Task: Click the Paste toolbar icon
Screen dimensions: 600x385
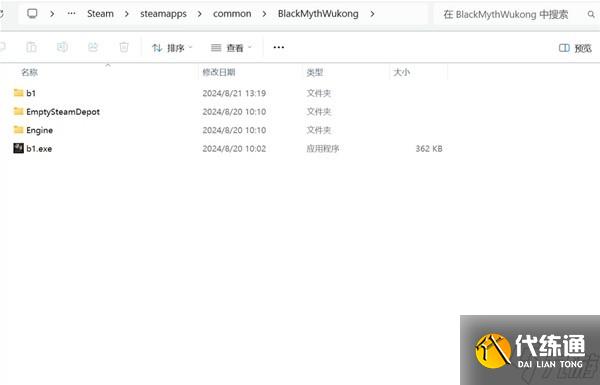Action: (x=31, y=47)
